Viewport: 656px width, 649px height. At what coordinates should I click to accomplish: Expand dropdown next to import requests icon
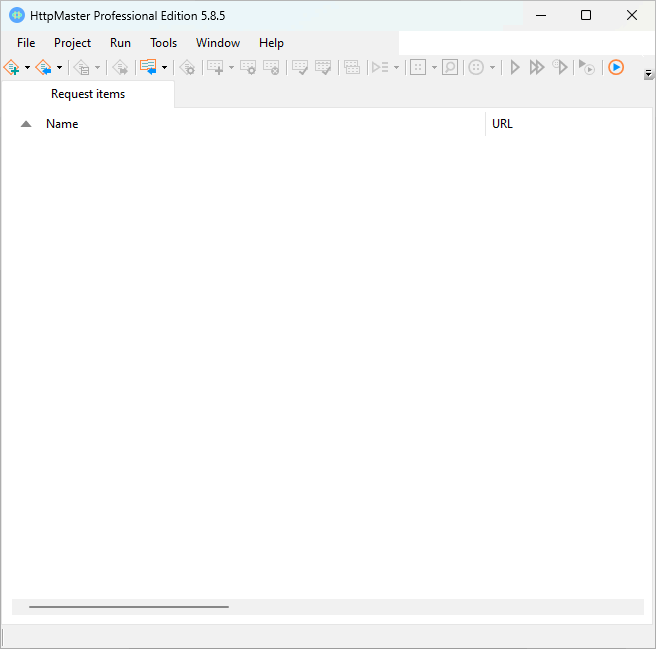(164, 68)
